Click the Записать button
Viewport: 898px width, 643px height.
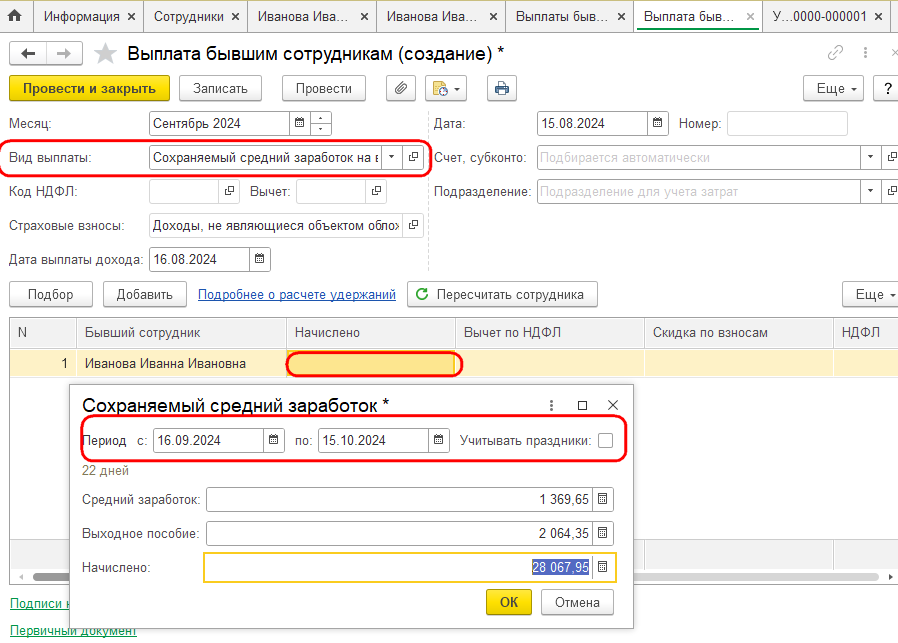[220, 88]
